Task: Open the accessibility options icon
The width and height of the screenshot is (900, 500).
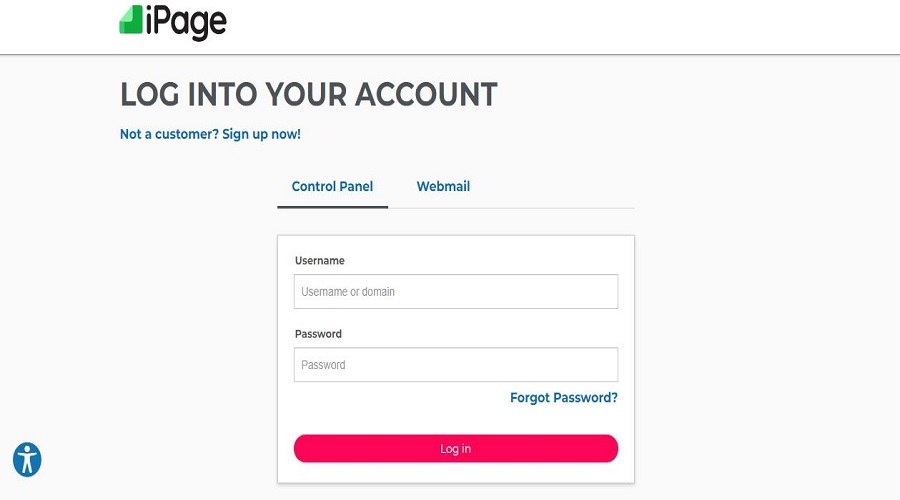Action: (27, 459)
